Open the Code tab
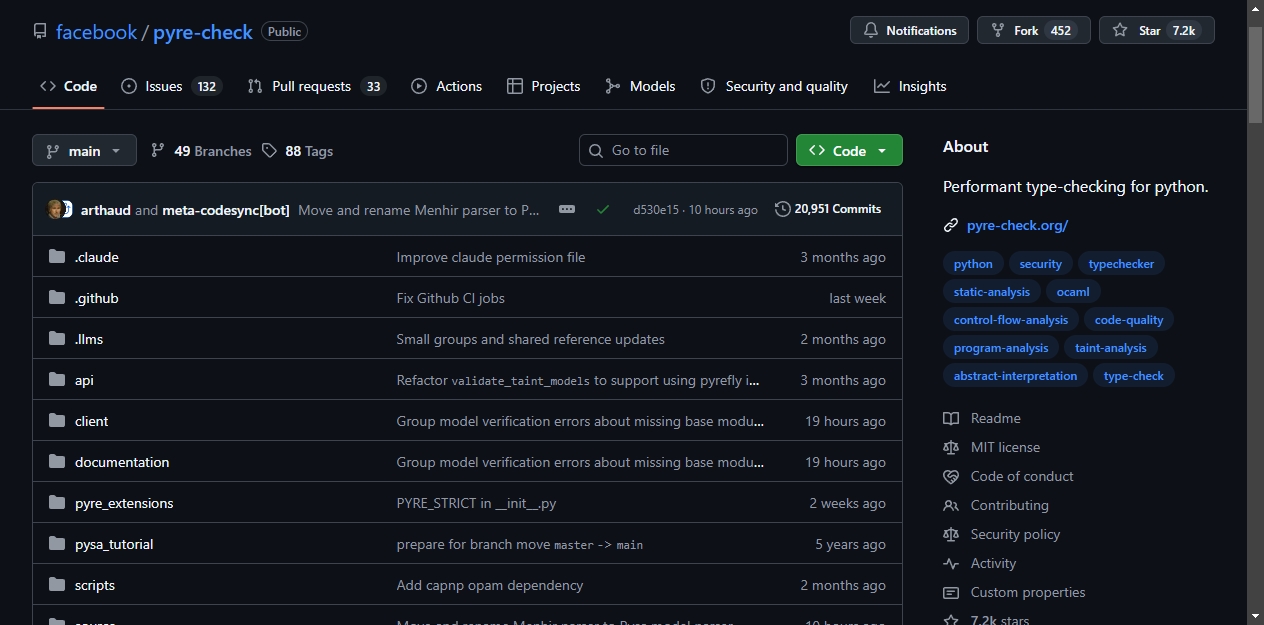The width and height of the screenshot is (1264, 625). click(68, 86)
